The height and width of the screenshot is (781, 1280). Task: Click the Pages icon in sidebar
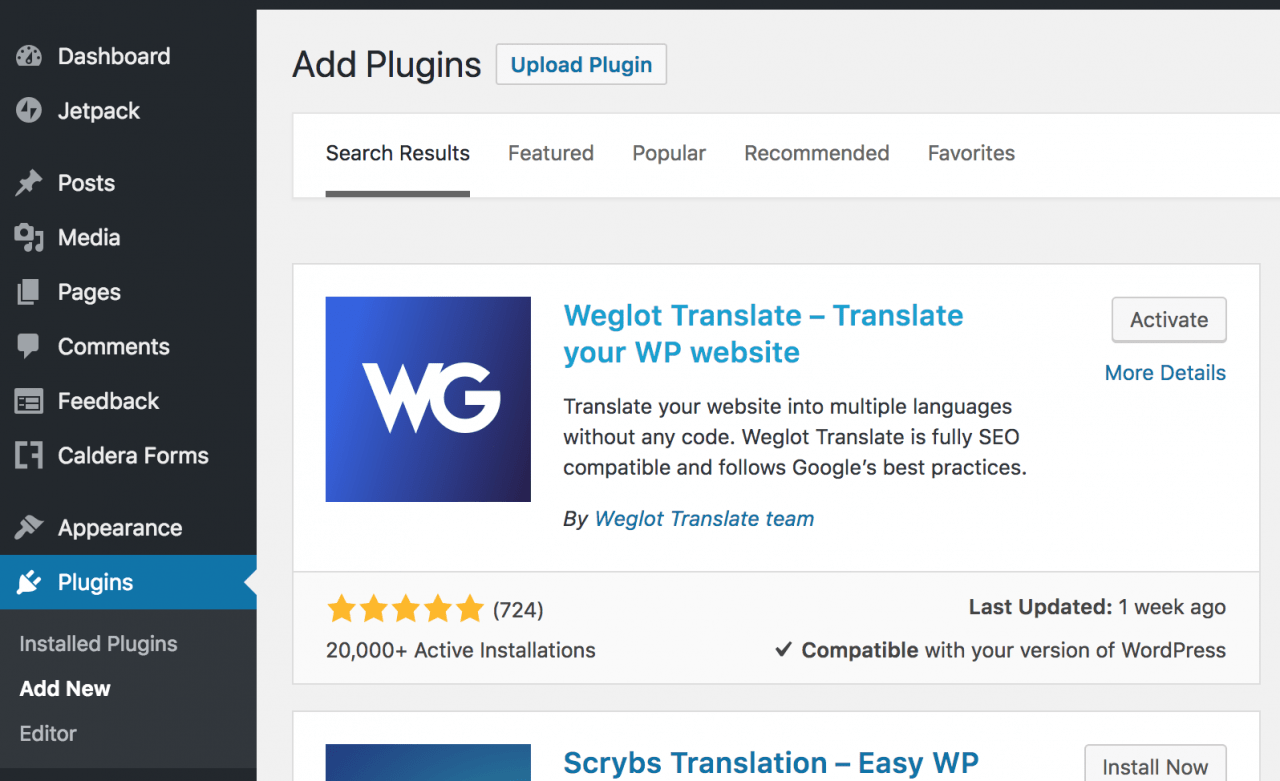tap(29, 292)
